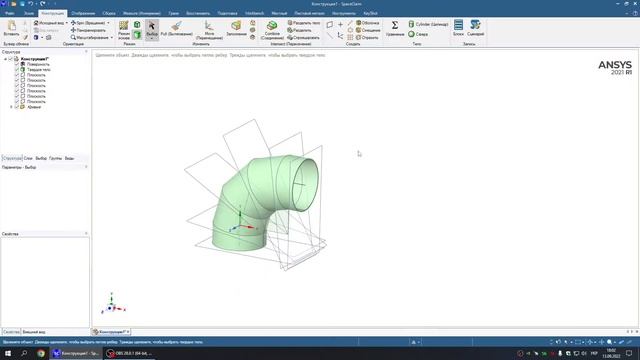Open the Файл menu tab
Viewport: 640px width, 360px height.
pyautogui.click(x=10, y=13)
